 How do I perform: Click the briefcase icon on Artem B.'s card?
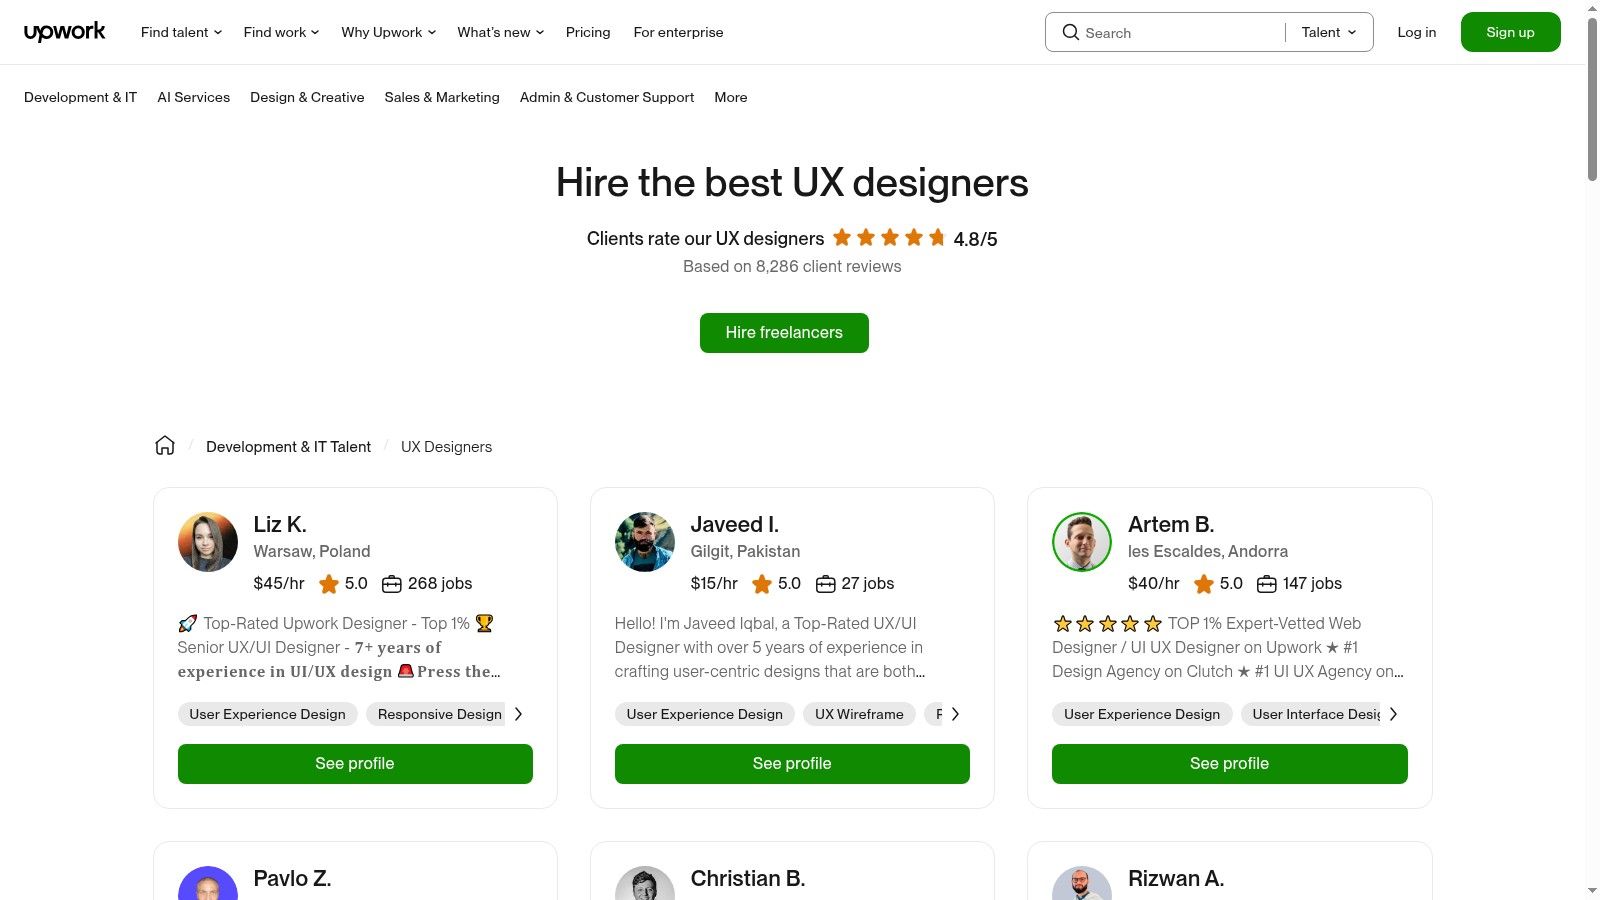point(1267,583)
